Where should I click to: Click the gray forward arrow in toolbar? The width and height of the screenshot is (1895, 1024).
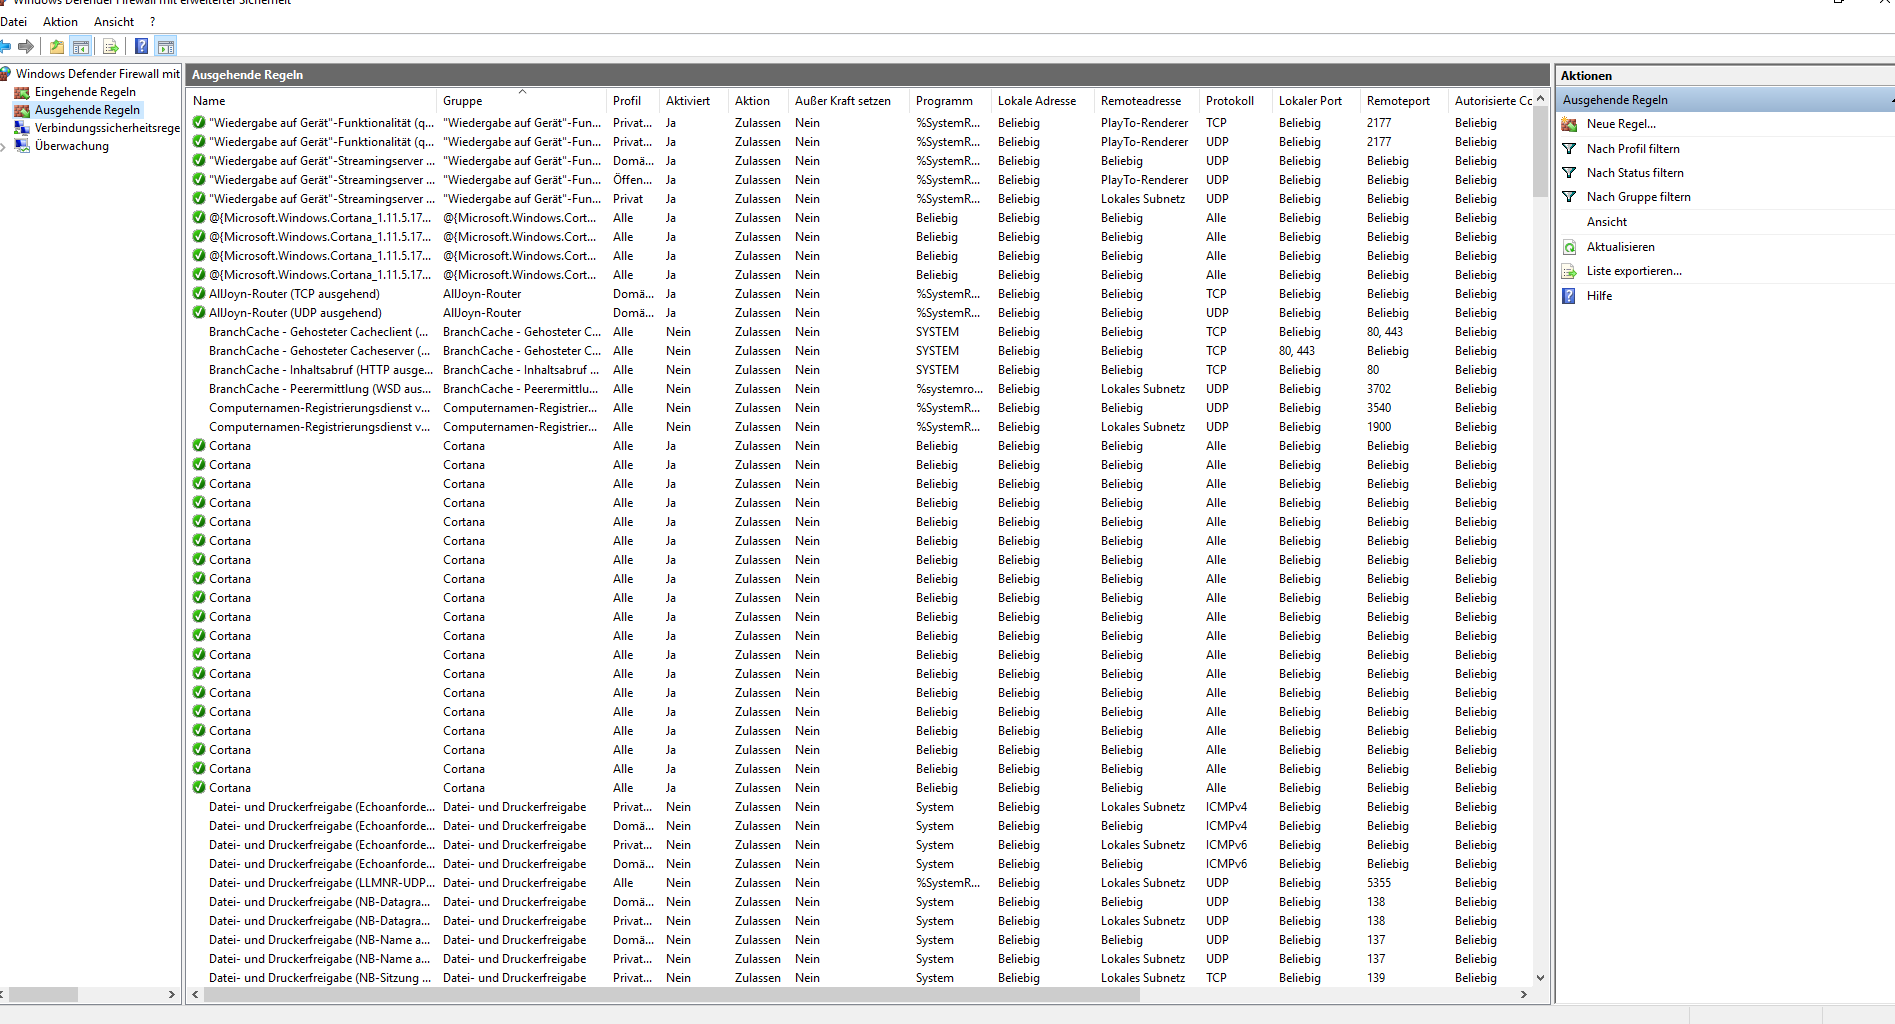pos(26,46)
